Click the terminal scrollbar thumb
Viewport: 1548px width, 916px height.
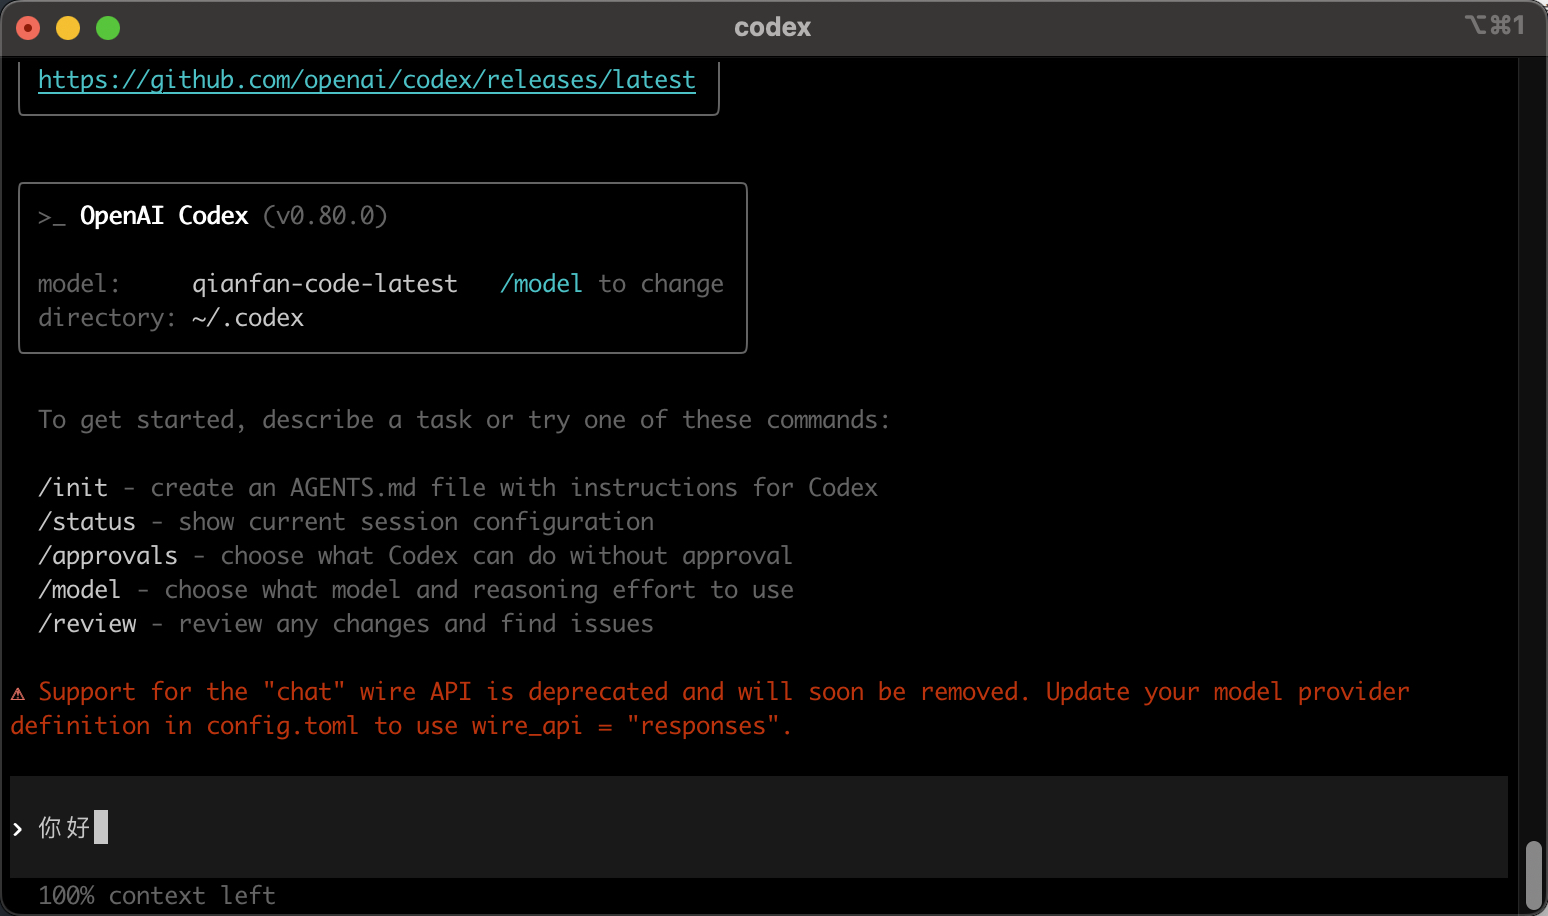(1534, 875)
